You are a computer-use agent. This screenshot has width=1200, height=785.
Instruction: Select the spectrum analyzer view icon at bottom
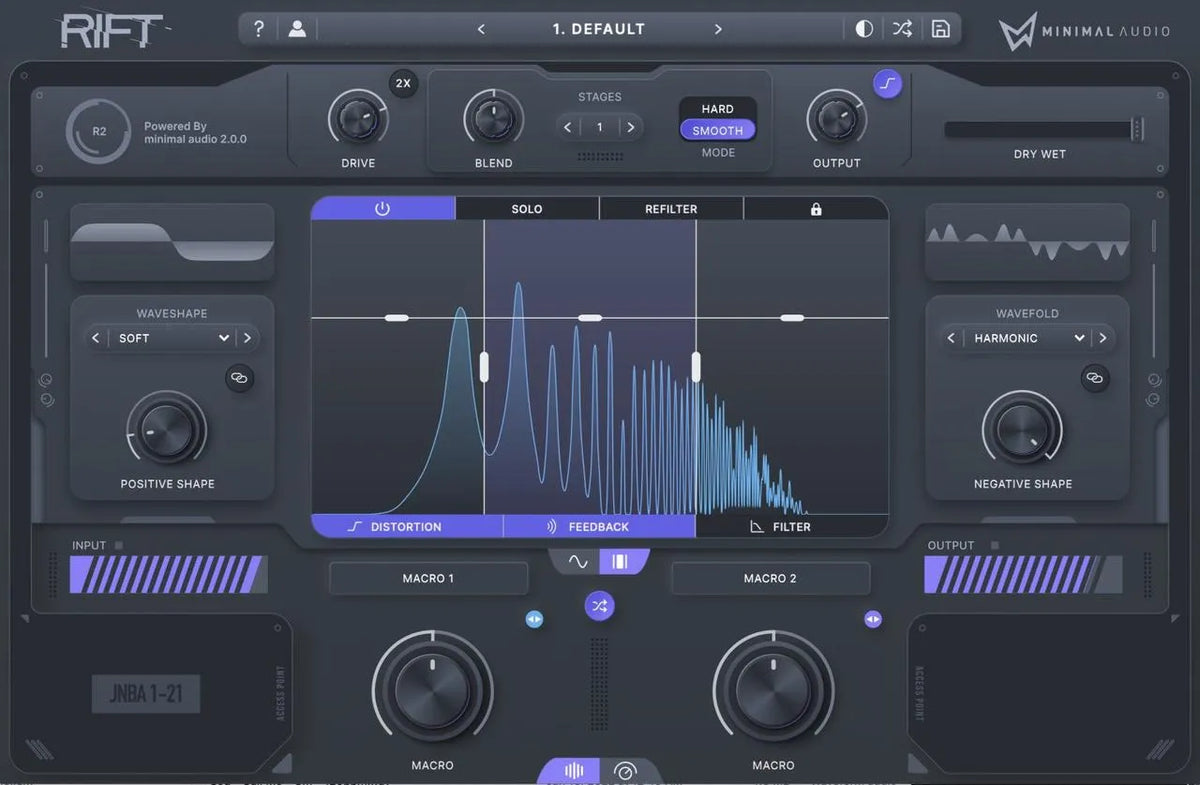pyautogui.click(x=573, y=770)
